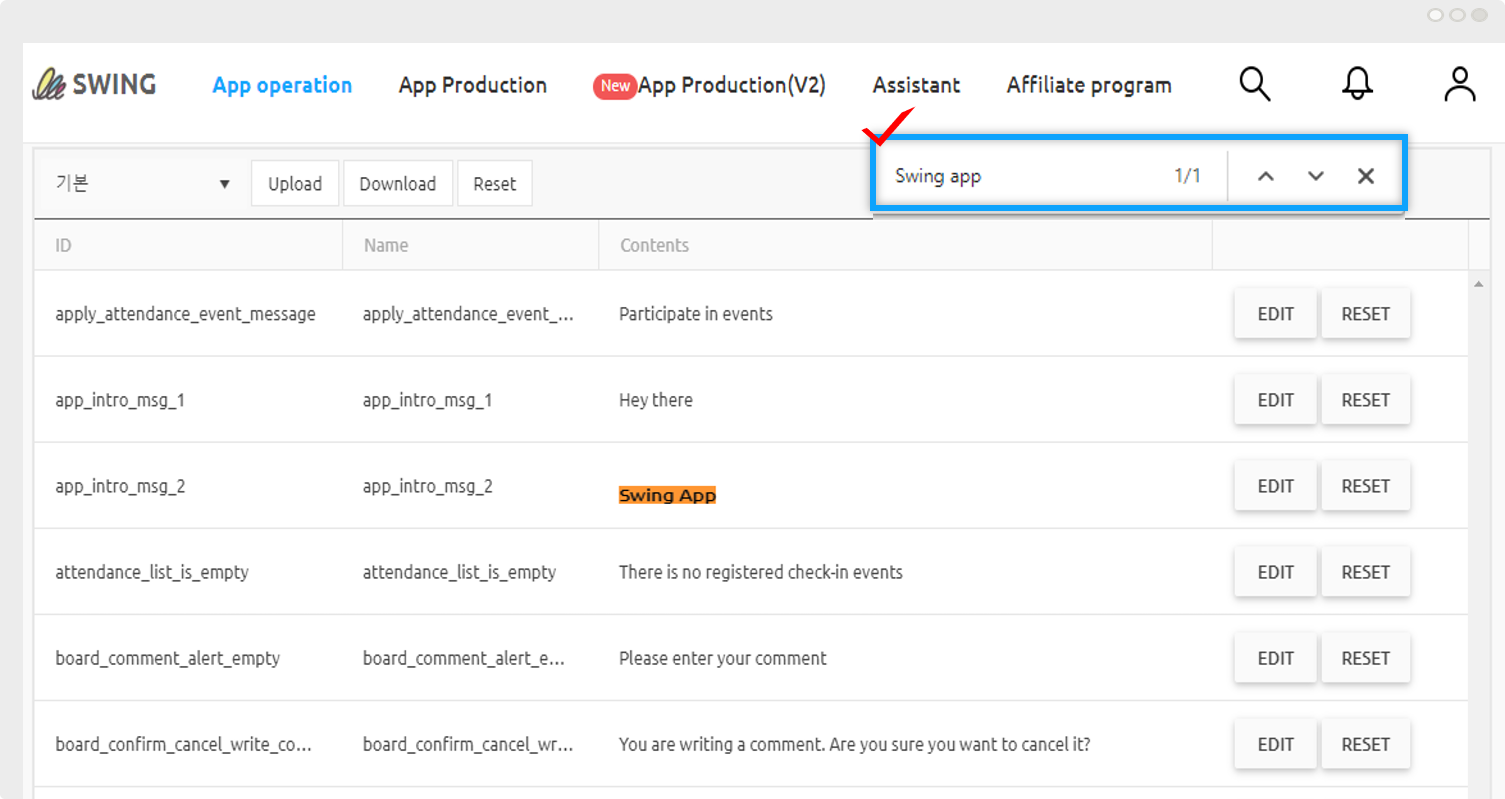Close the find bar
1505x799 pixels.
coord(1365,176)
